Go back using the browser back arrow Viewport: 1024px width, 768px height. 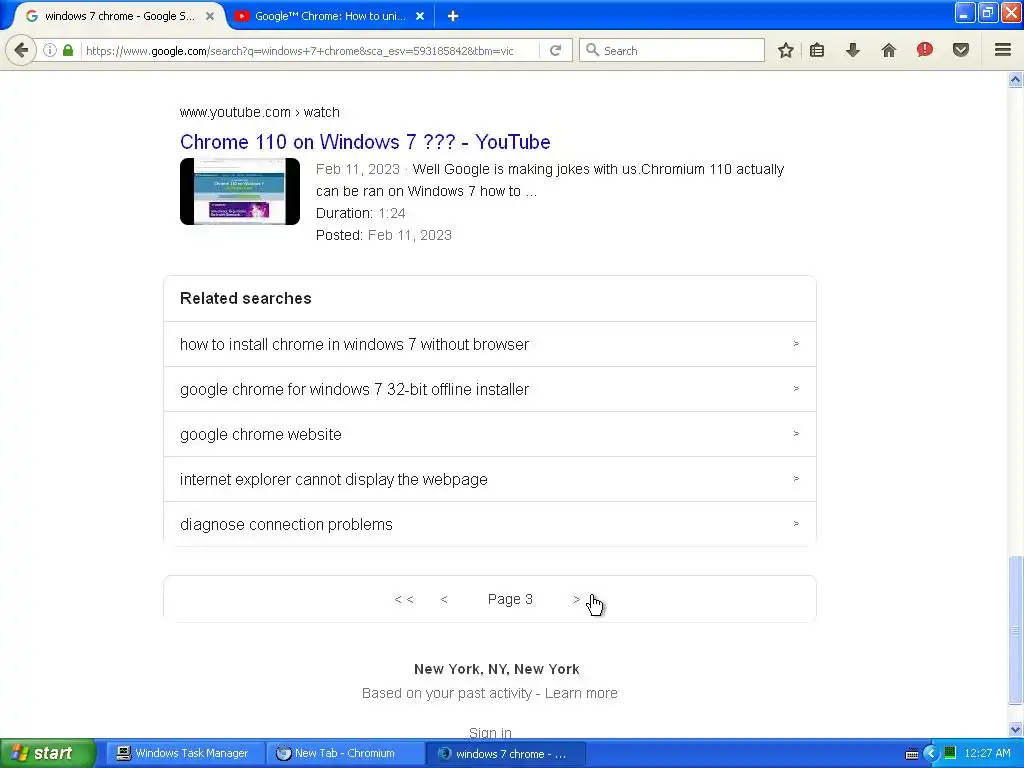pos(21,50)
